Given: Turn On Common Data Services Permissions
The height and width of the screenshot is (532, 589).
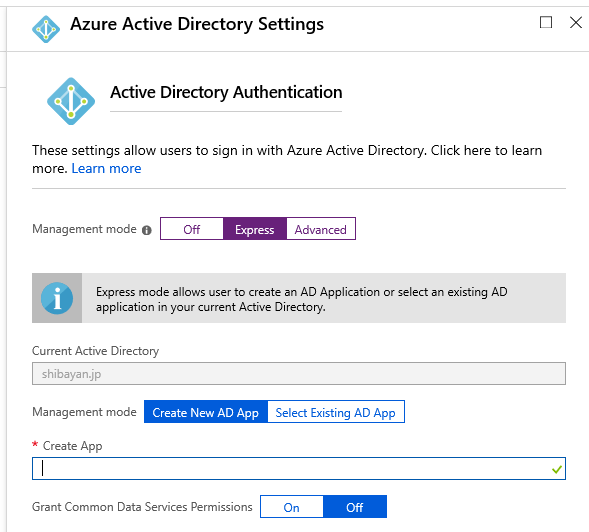Looking at the screenshot, I should click(291, 506).
